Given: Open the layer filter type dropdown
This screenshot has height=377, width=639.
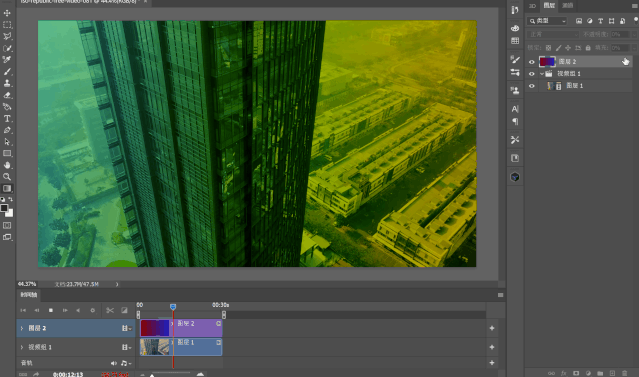Looking at the screenshot, I should [x=548, y=21].
